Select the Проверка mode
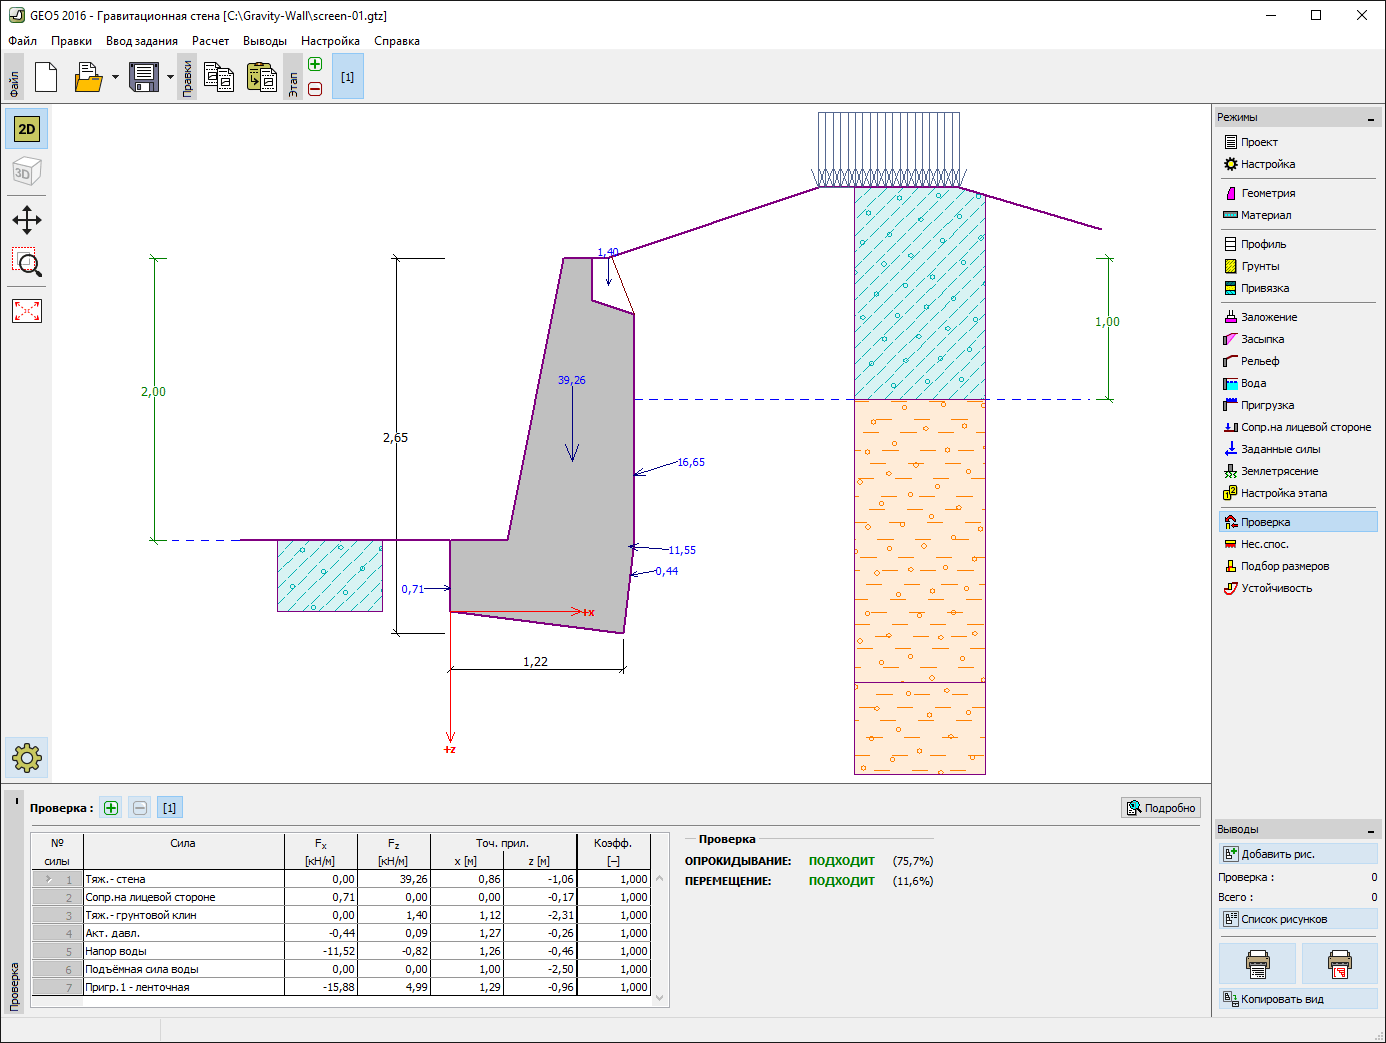Image resolution: width=1386 pixels, height=1043 pixels. [x=1298, y=522]
